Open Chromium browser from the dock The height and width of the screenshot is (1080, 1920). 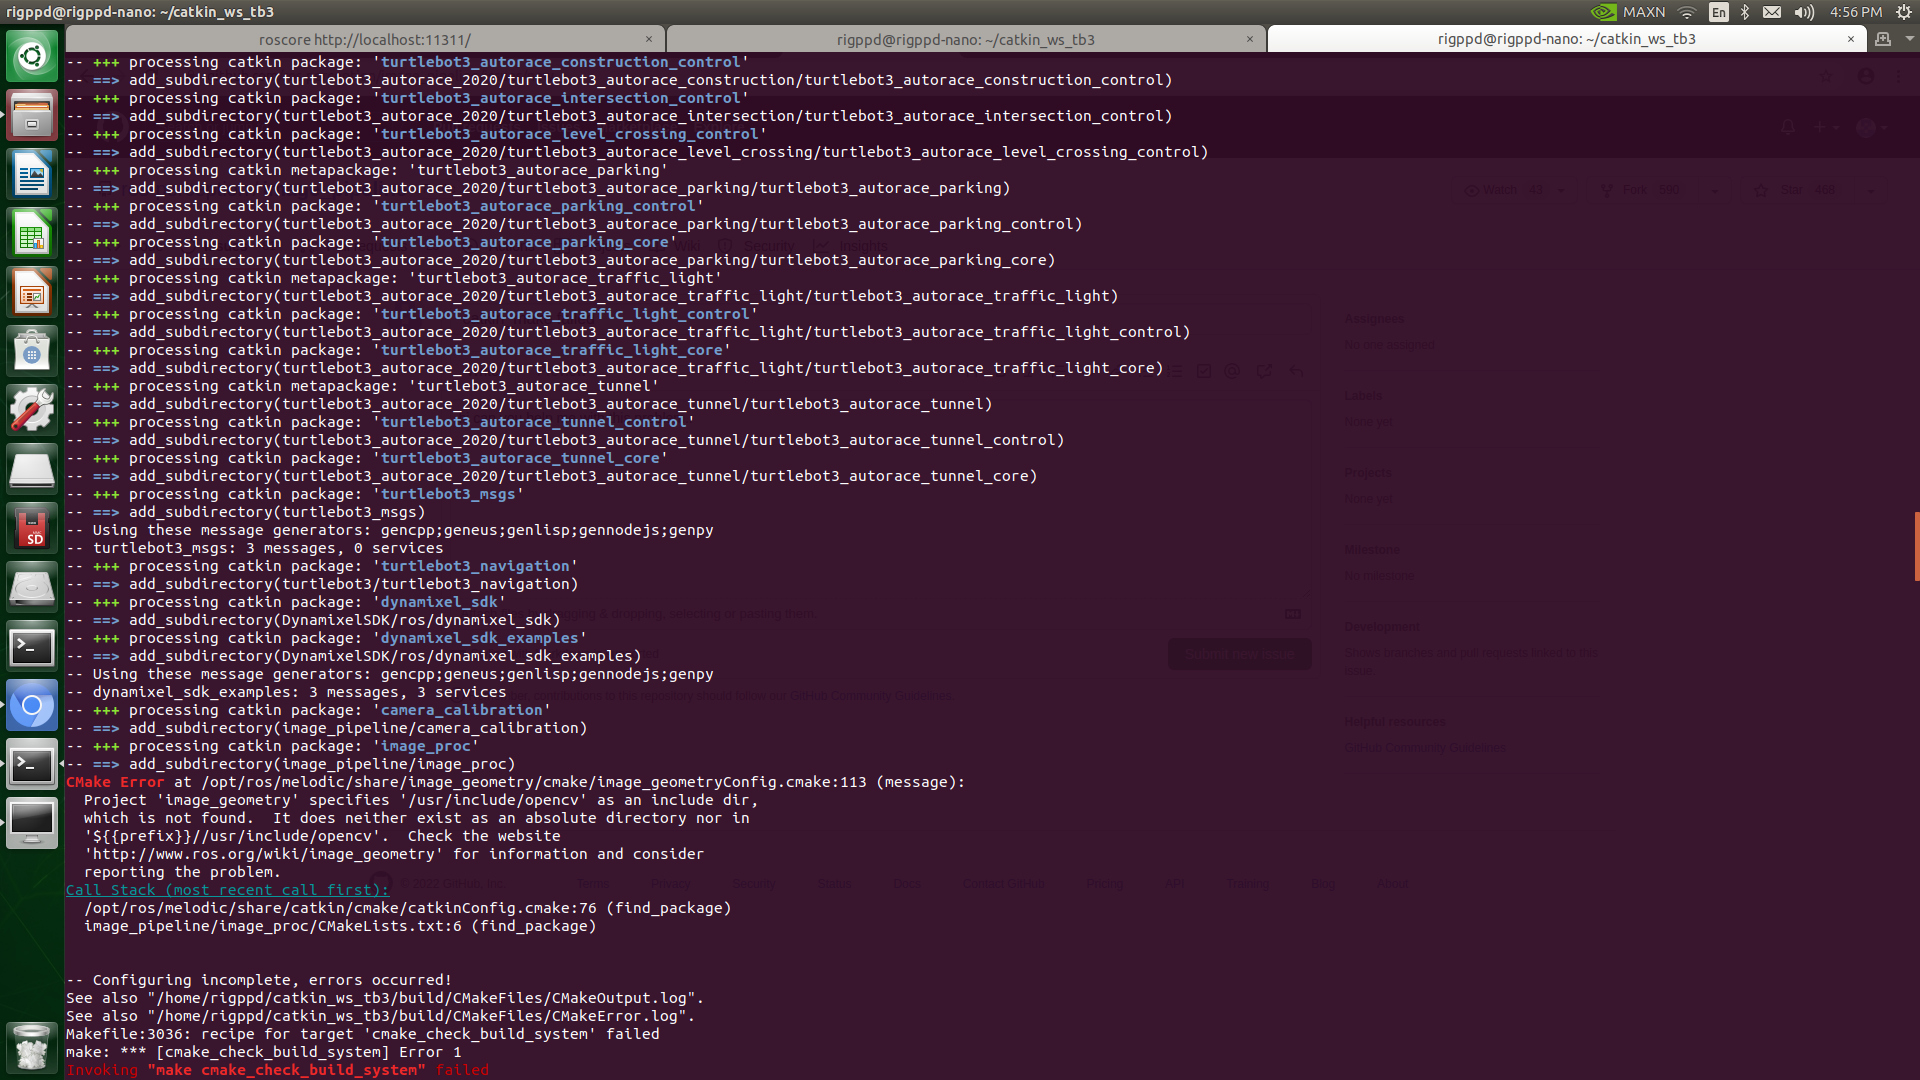pos(32,707)
